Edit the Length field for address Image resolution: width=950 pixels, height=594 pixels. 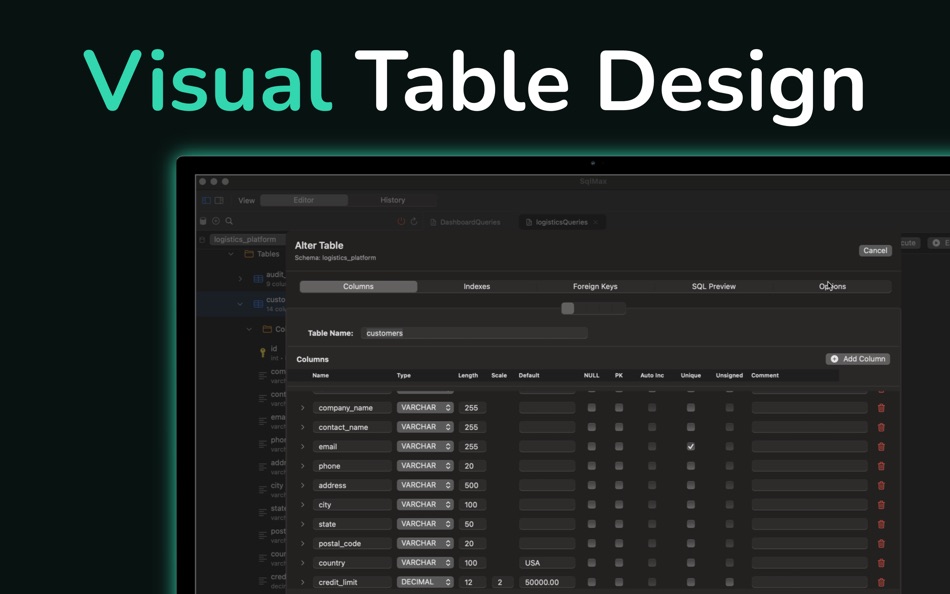click(x=472, y=486)
